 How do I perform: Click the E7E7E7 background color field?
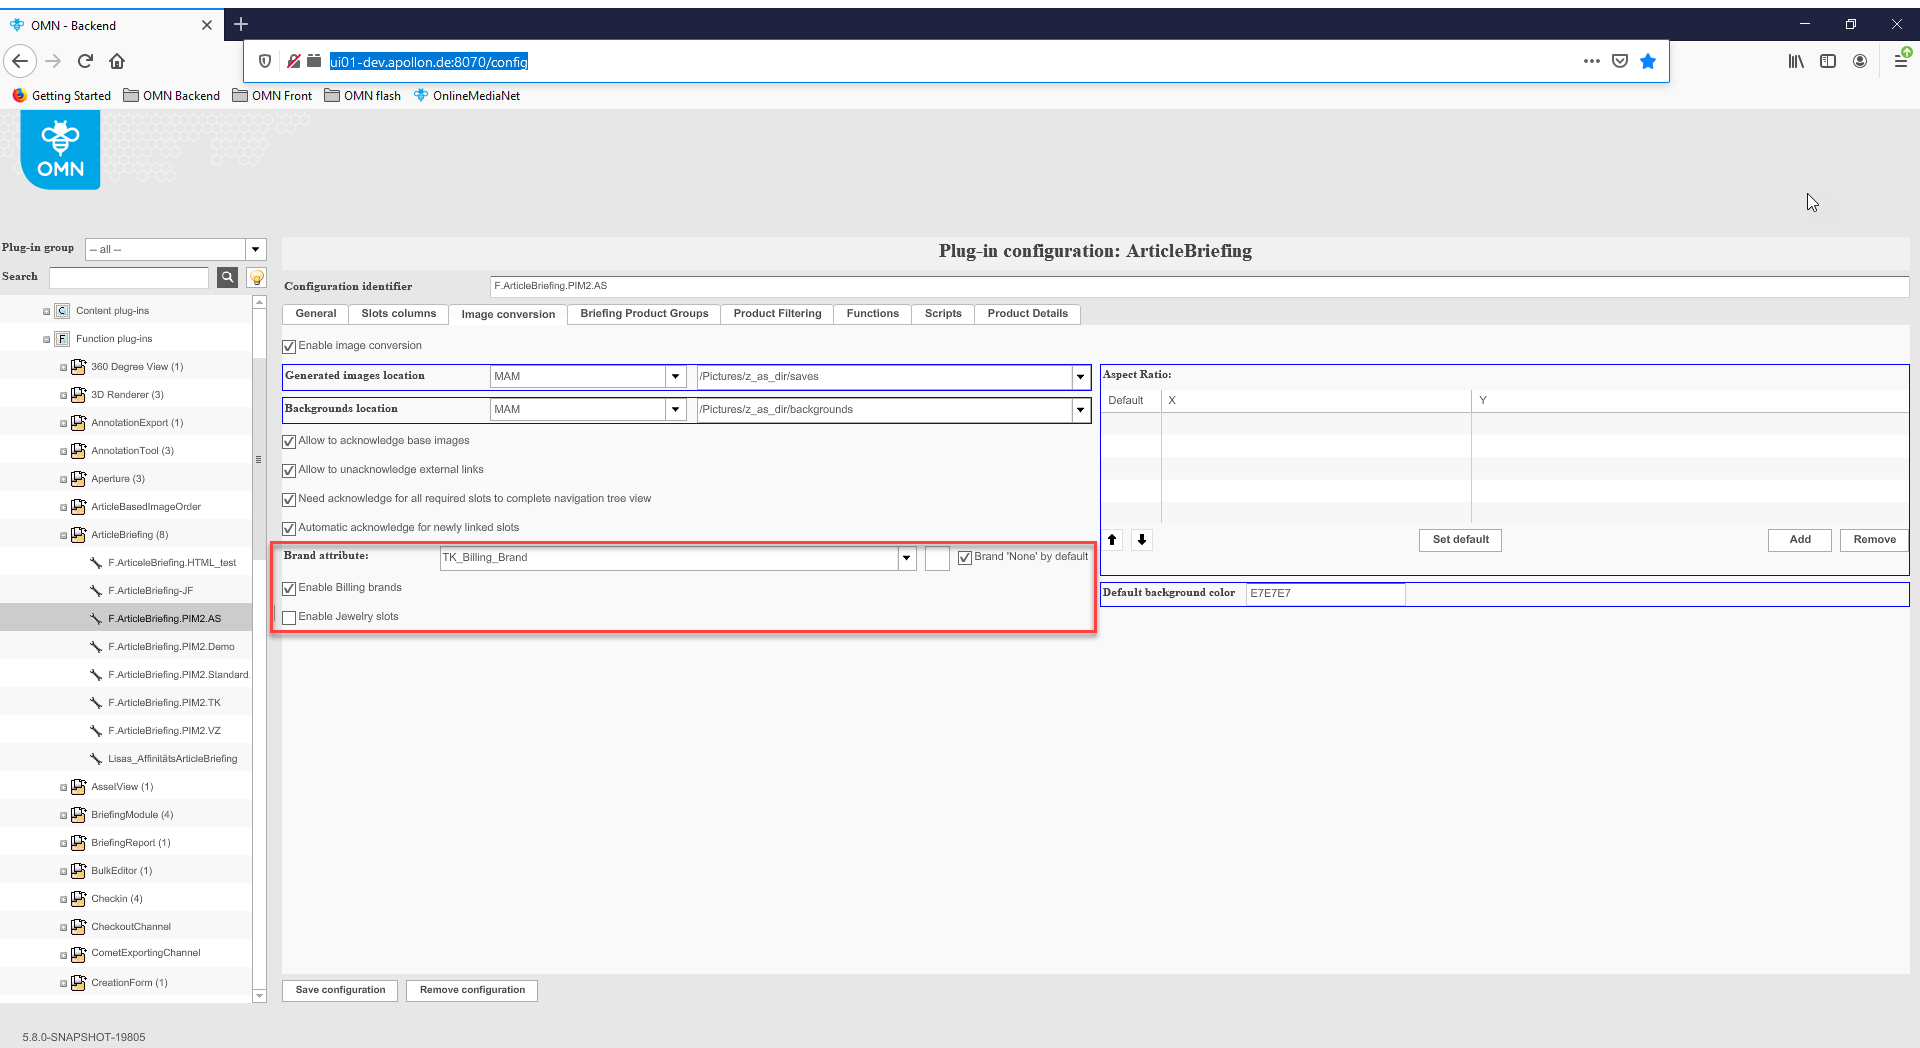(x=1325, y=593)
